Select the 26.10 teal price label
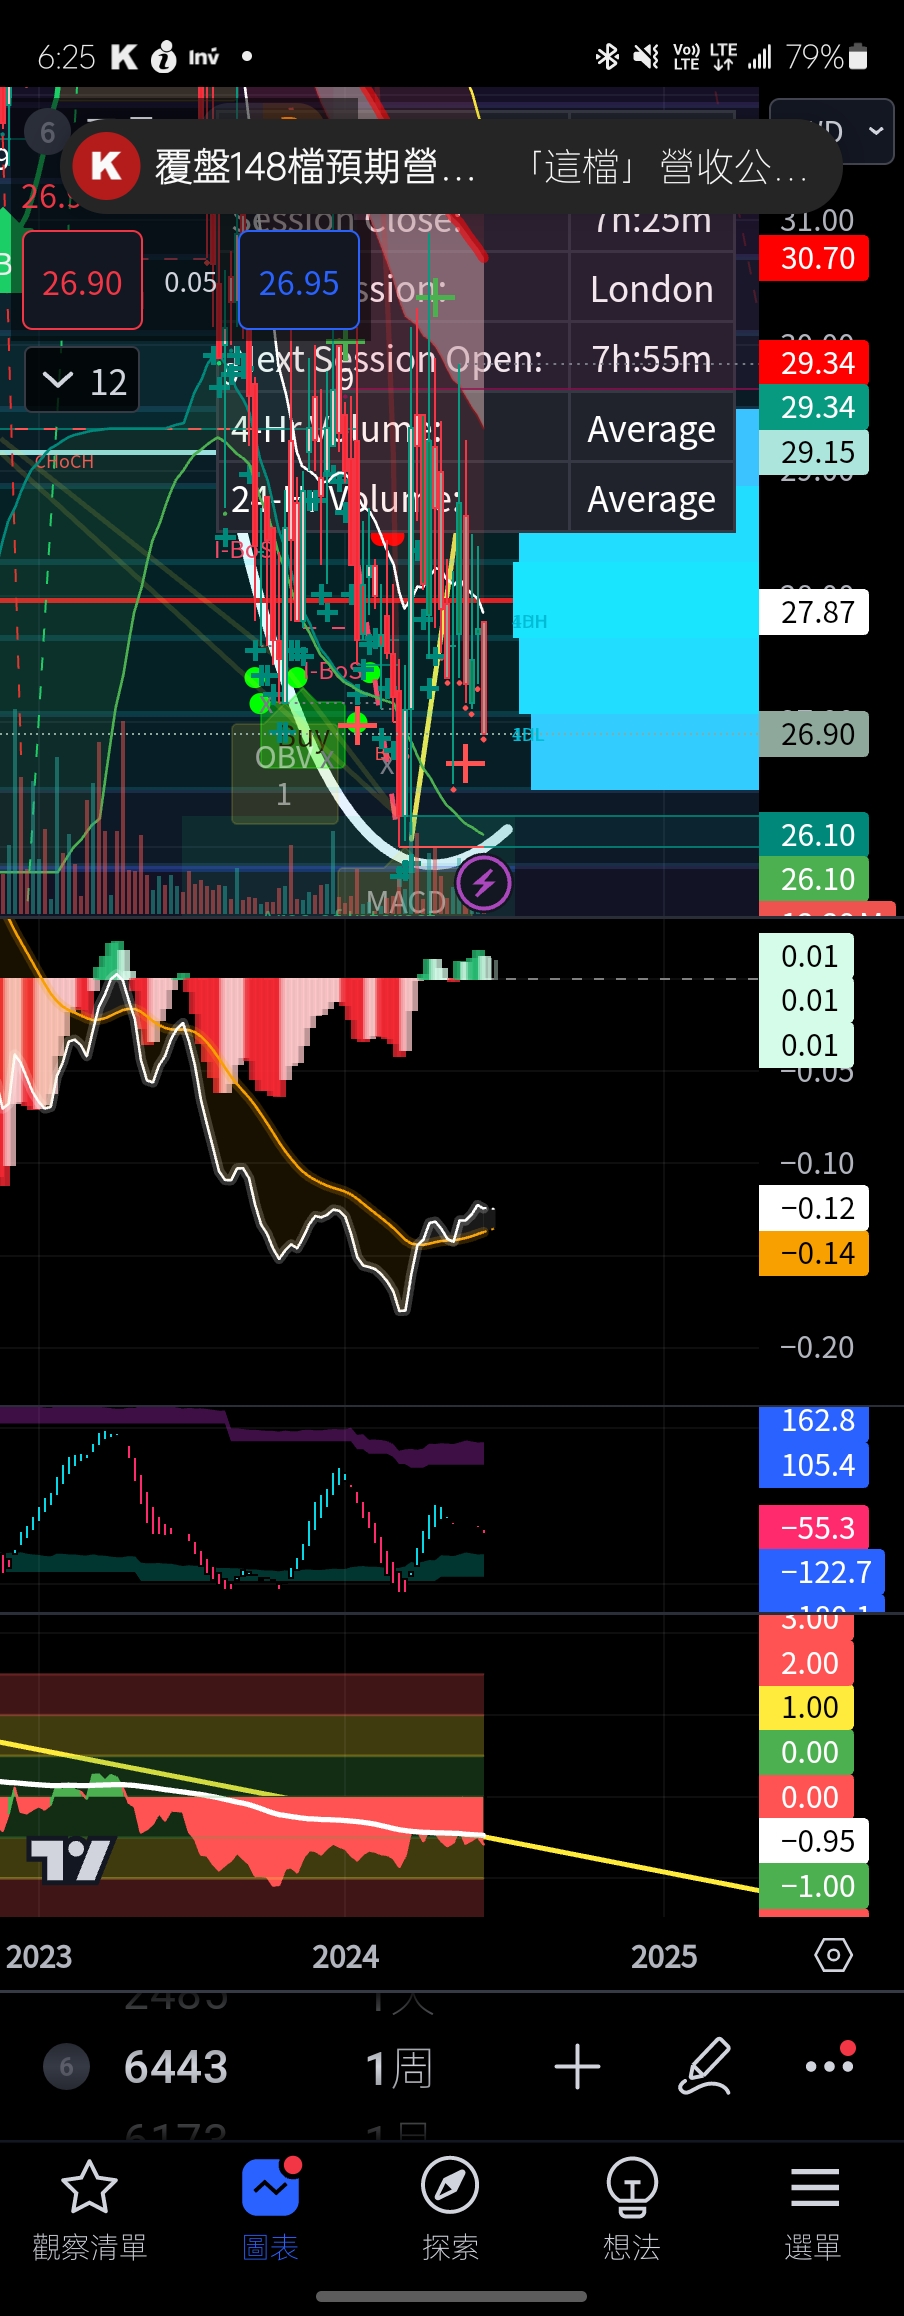The height and width of the screenshot is (2316, 904). [x=814, y=835]
